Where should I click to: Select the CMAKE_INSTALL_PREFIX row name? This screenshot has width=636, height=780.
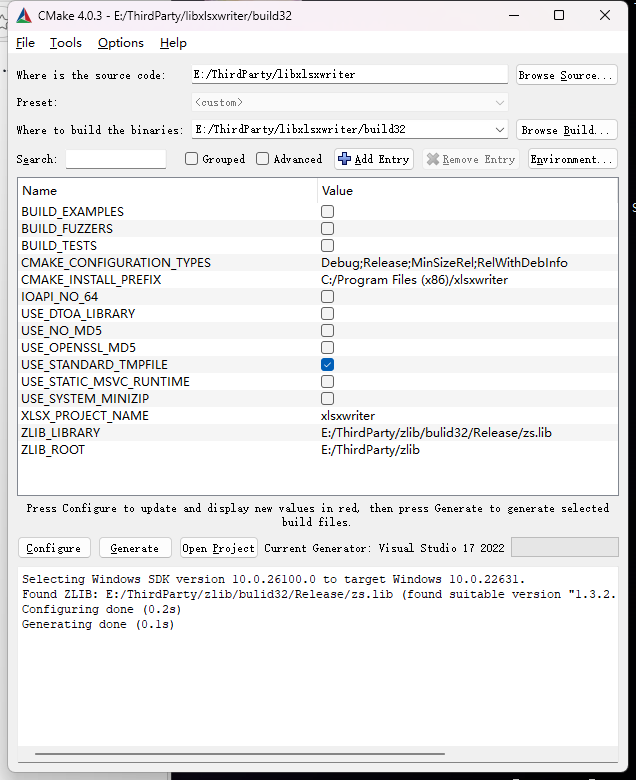(x=91, y=280)
